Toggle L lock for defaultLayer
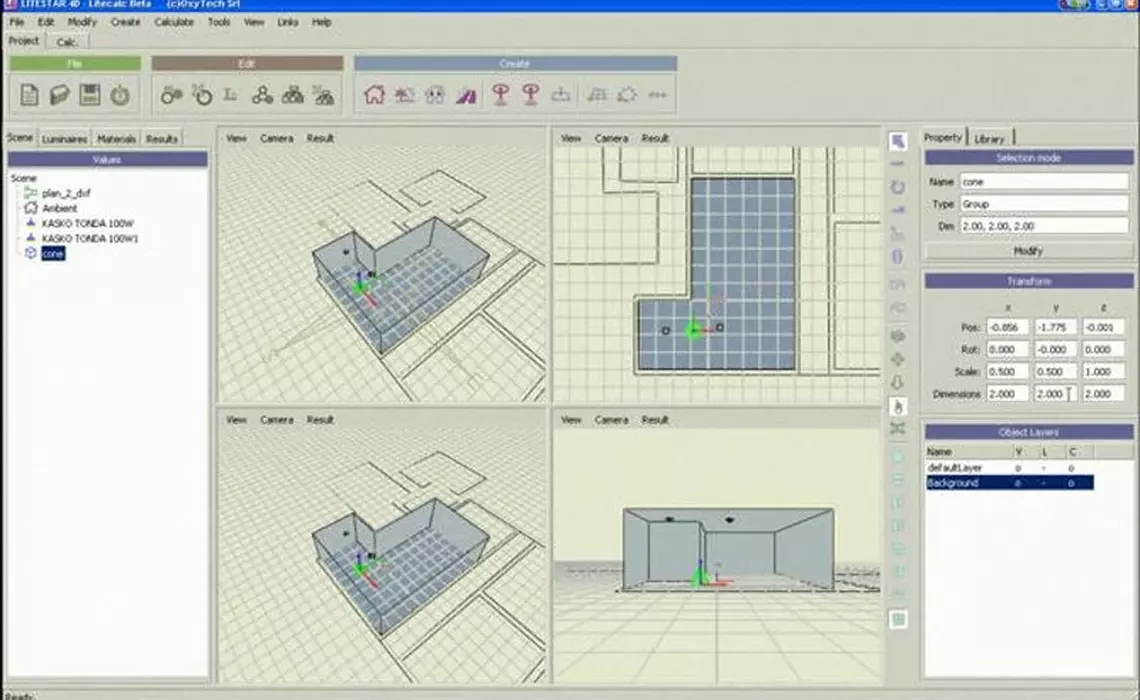Screen dimensions: 1140x700 click(1044, 468)
